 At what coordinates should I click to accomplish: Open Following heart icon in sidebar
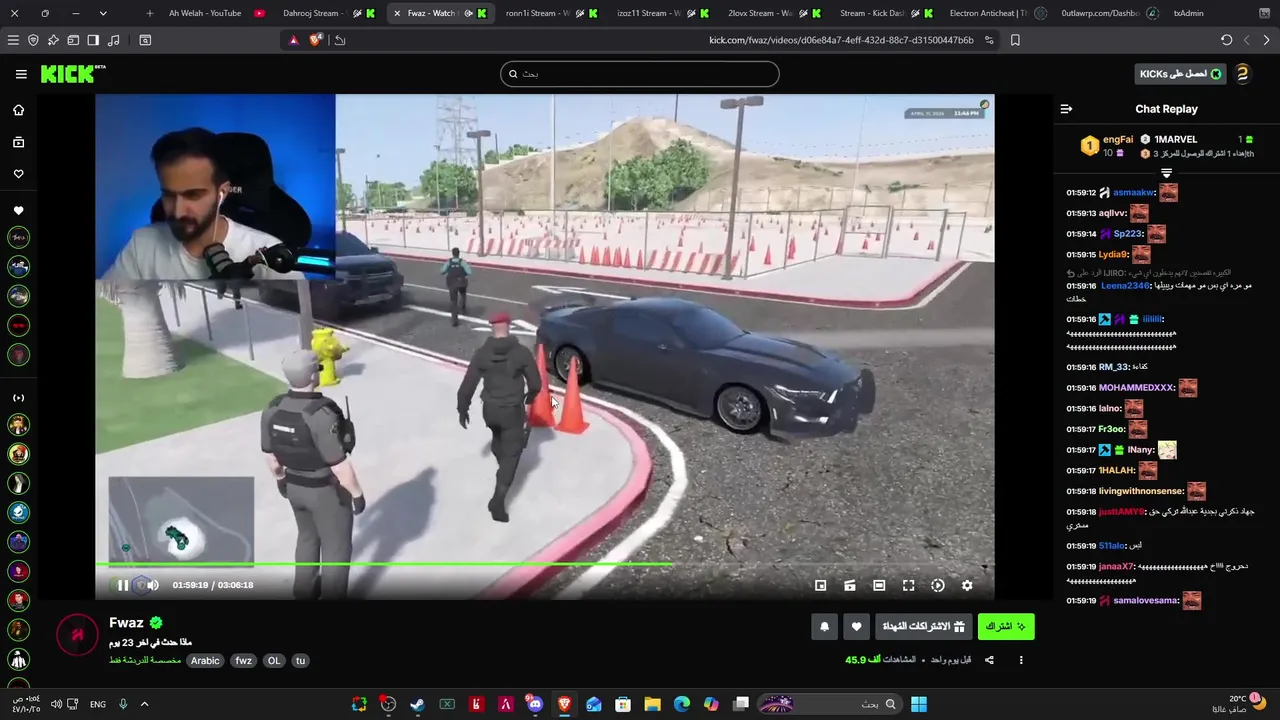(18, 174)
